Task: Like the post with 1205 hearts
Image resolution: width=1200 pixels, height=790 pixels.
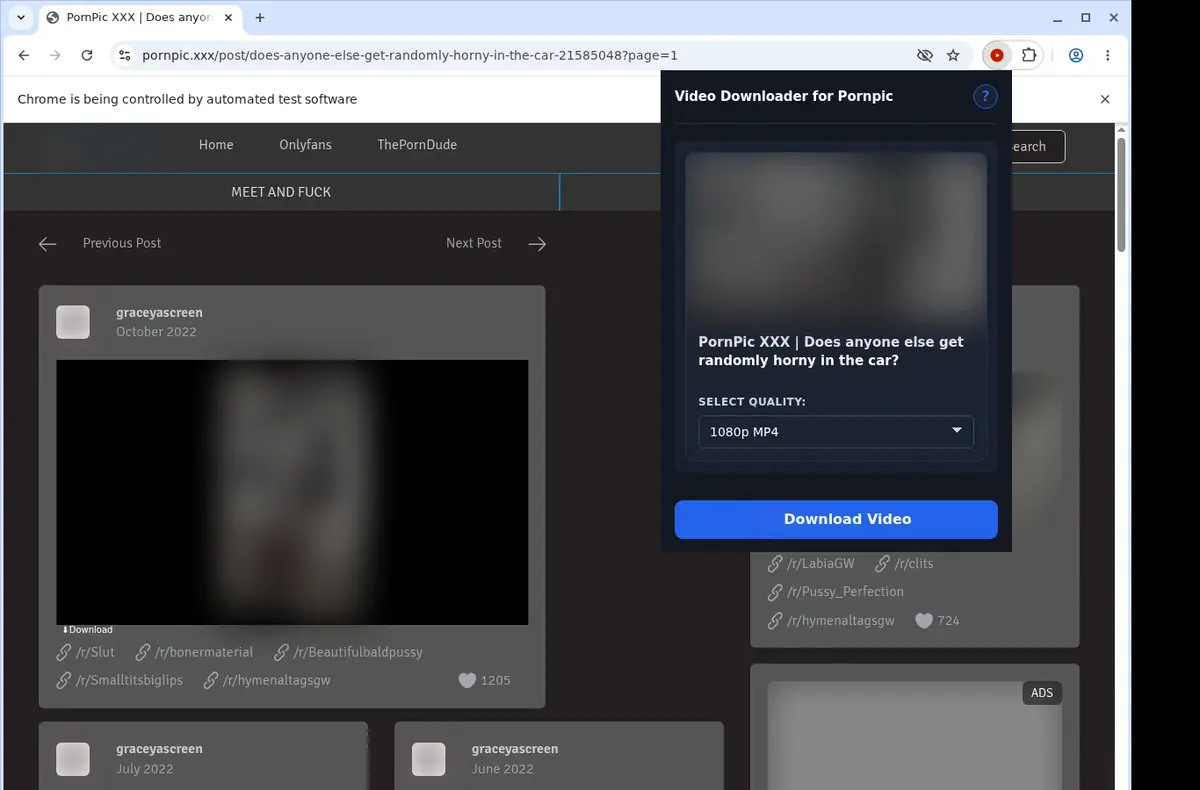Action: 467,680
